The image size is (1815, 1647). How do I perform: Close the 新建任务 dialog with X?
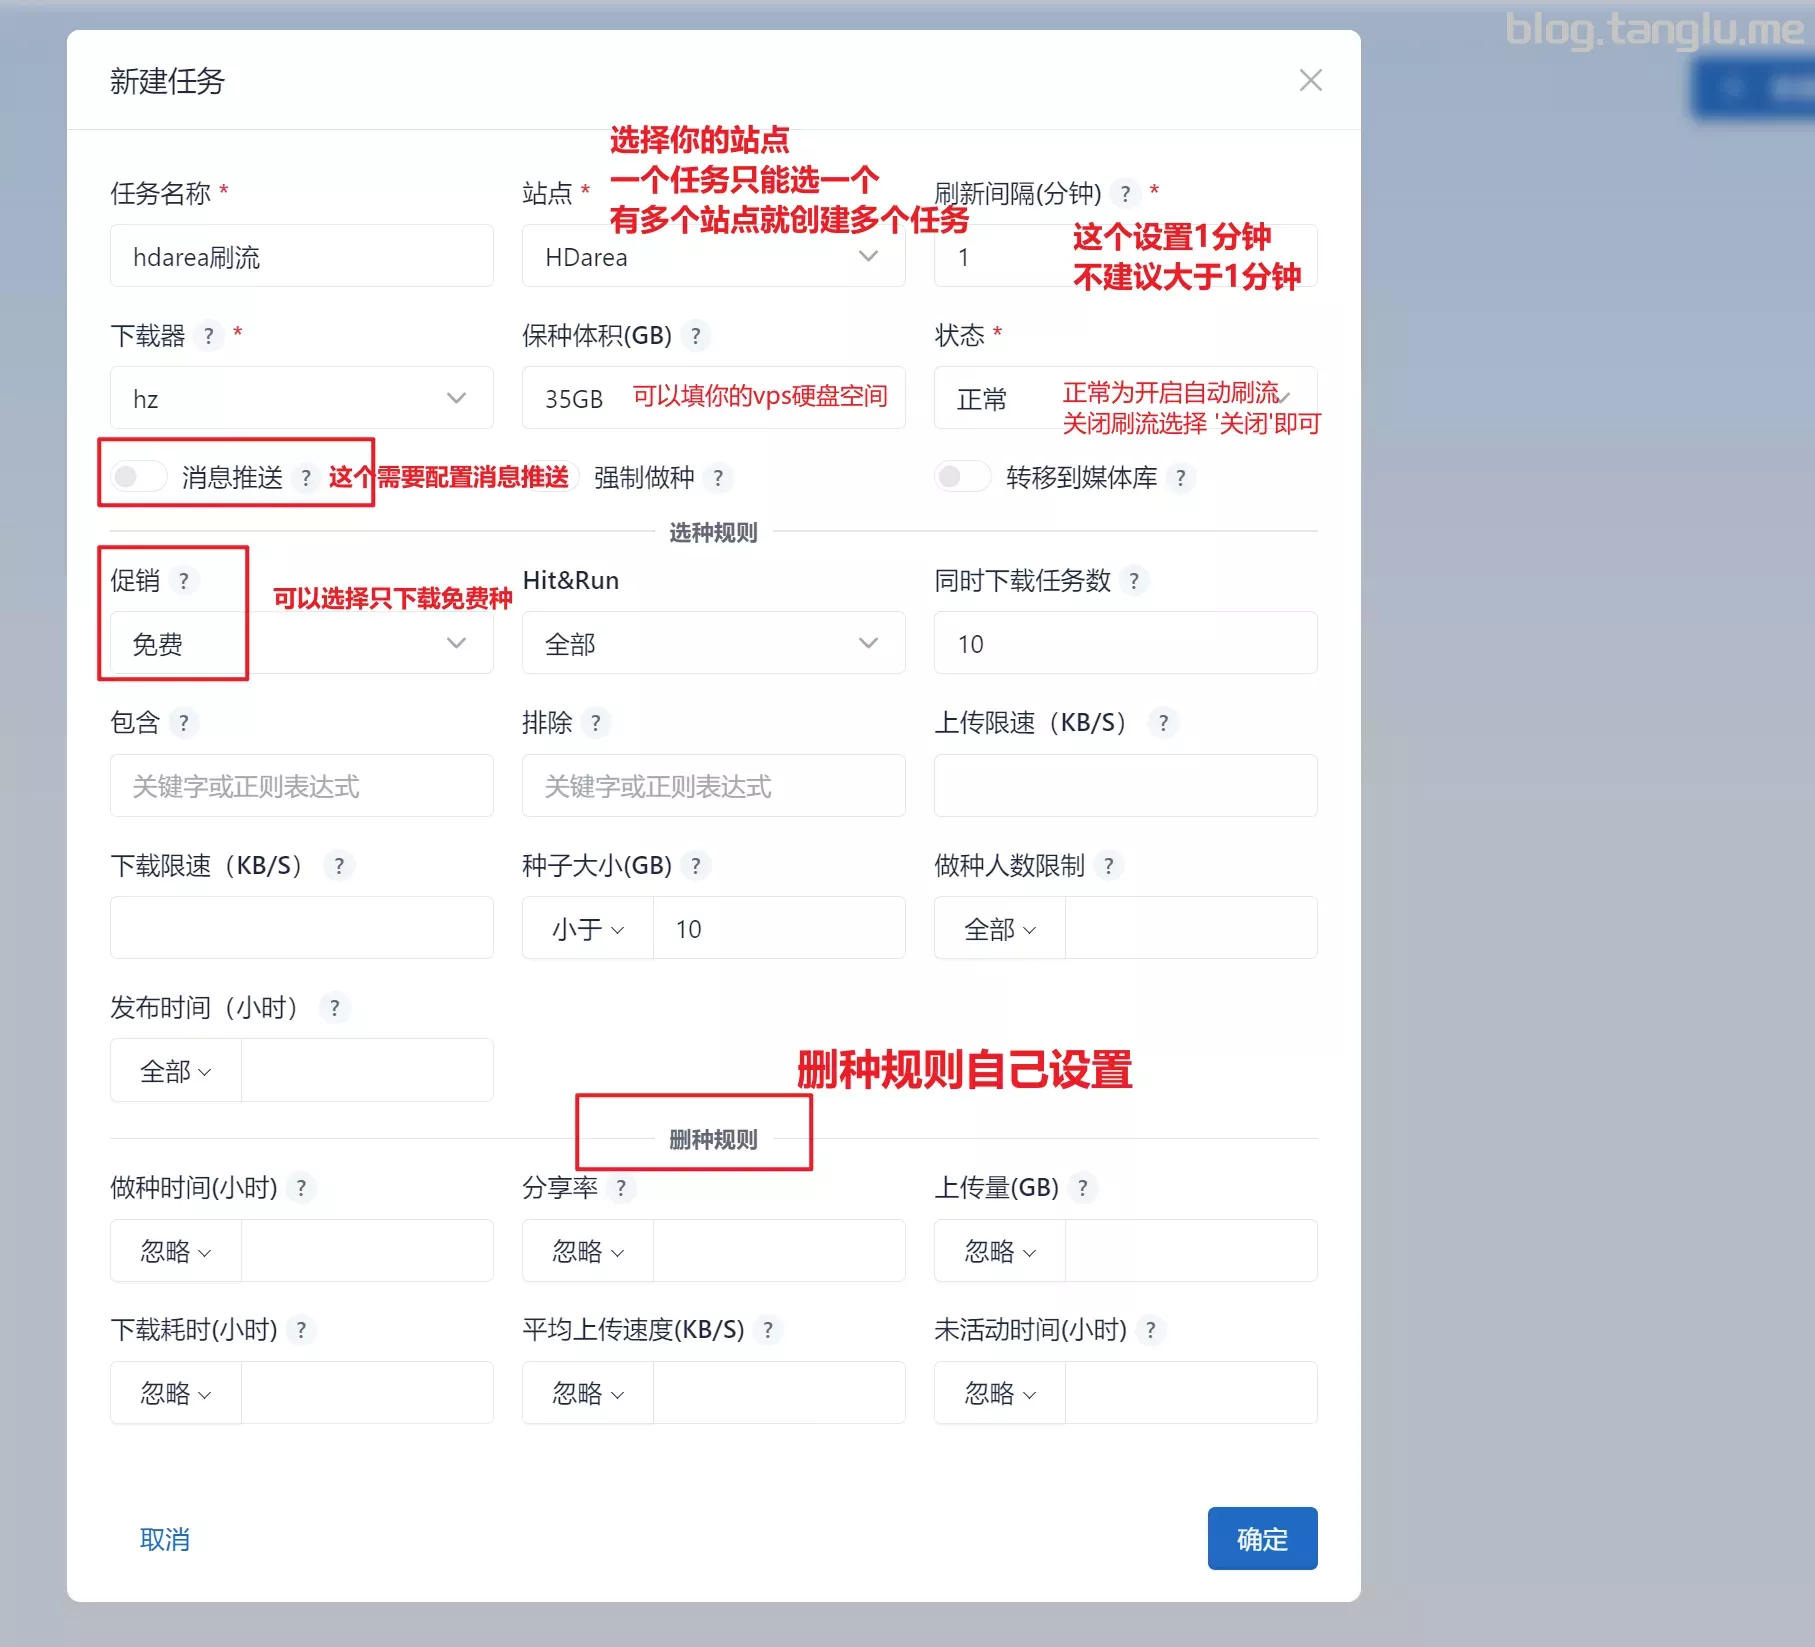pyautogui.click(x=1310, y=80)
